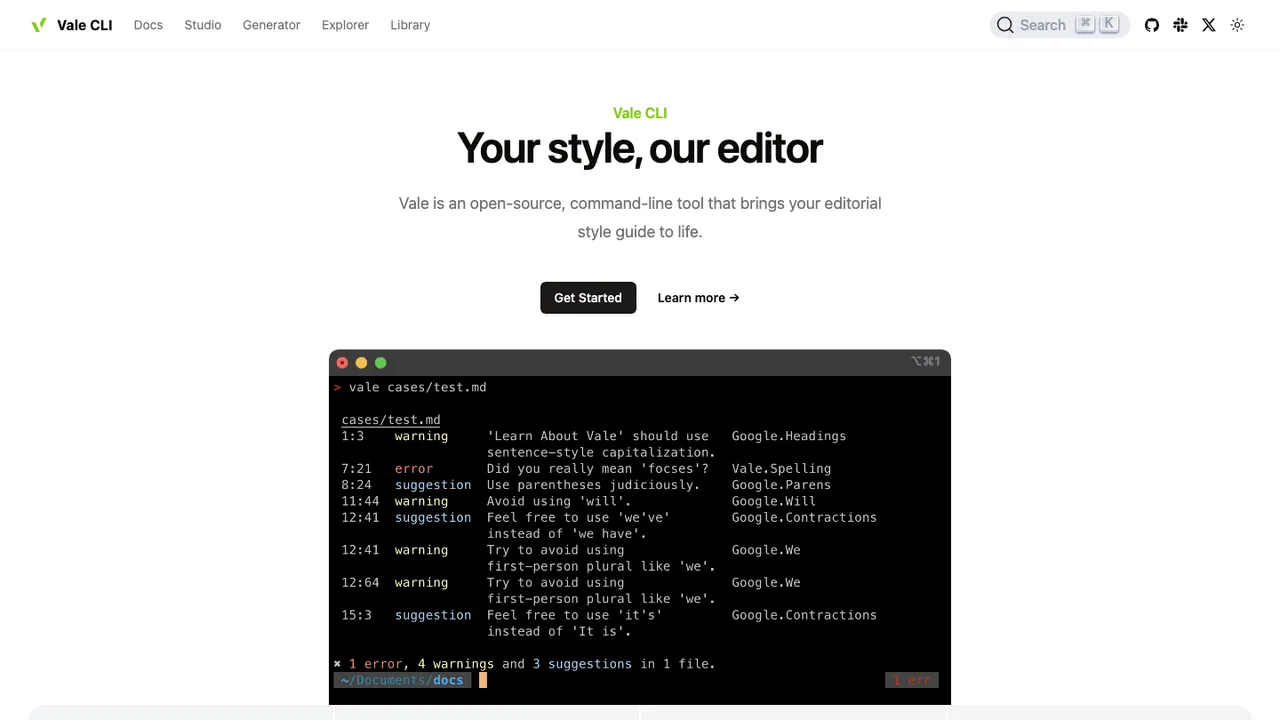Navigate to the Explorer page

click(x=345, y=25)
